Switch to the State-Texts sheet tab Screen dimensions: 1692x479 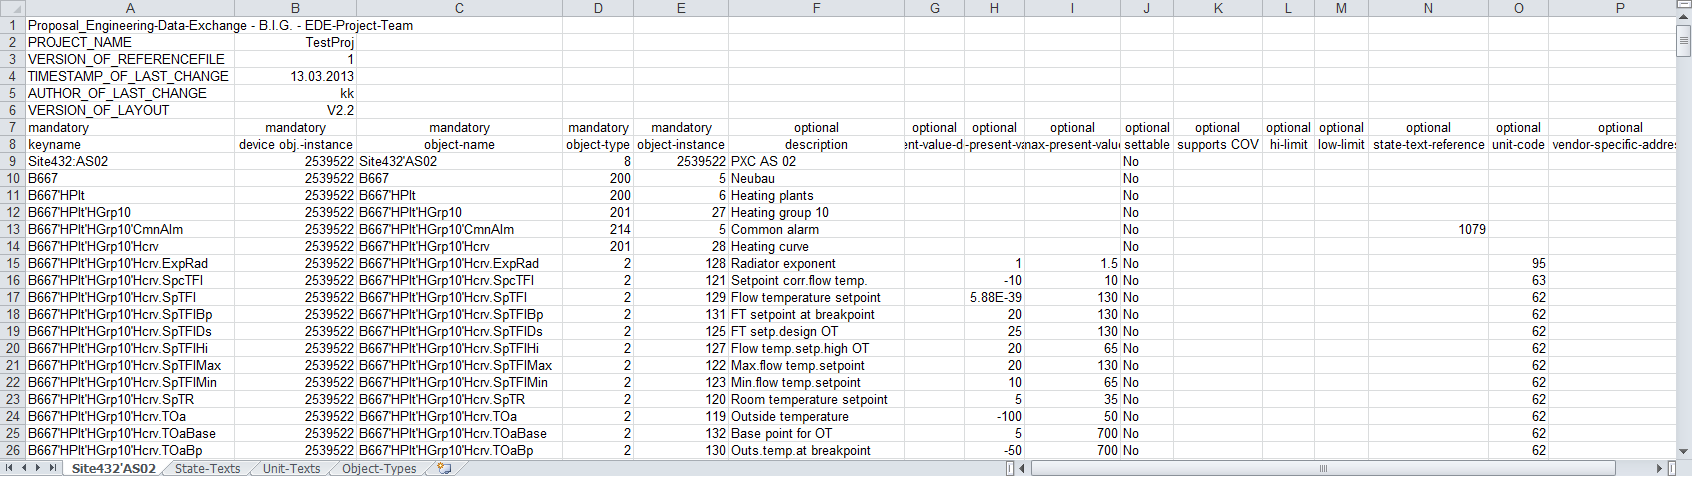pyautogui.click(x=207, y=468)
